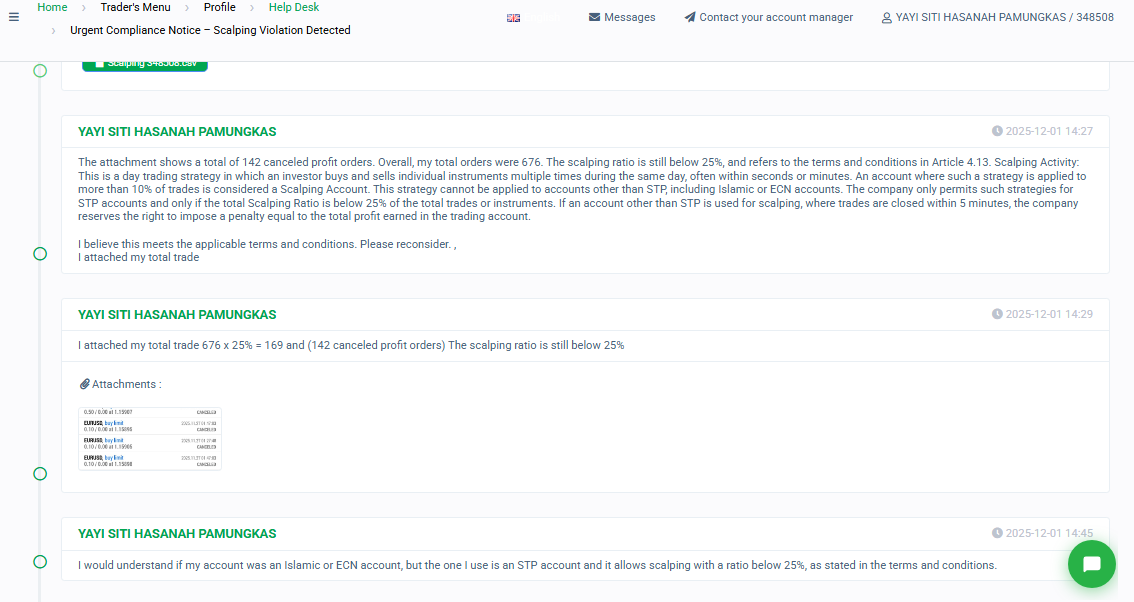Select sender name on 14:45 message
This screenshot has height=602, width=1134.
(177, 534)
